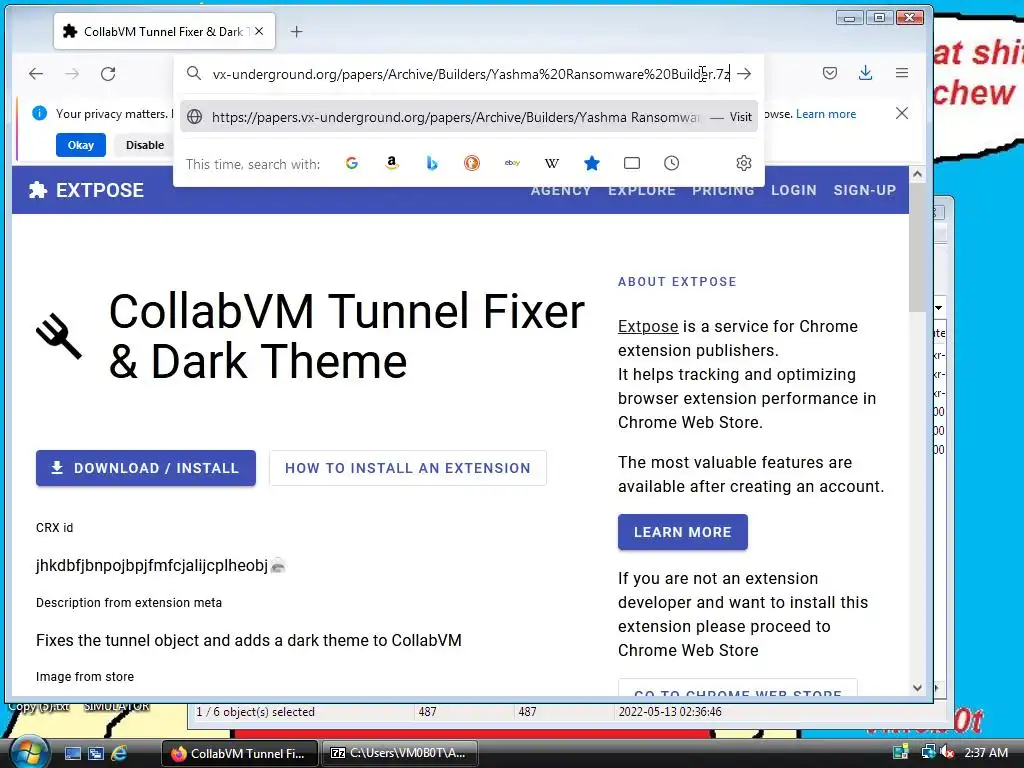The width and height of the screenshot is (1024, 768).
Task: Click the page vertical scrollbar thumb
Action: click(917, 247)
